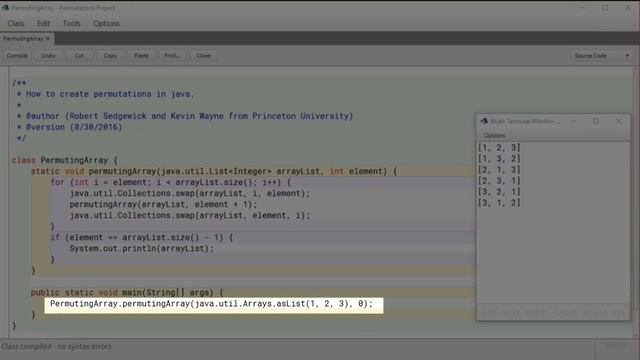Click the 'if (element == arrayList.size() - 1)' line

click(142, 238)
